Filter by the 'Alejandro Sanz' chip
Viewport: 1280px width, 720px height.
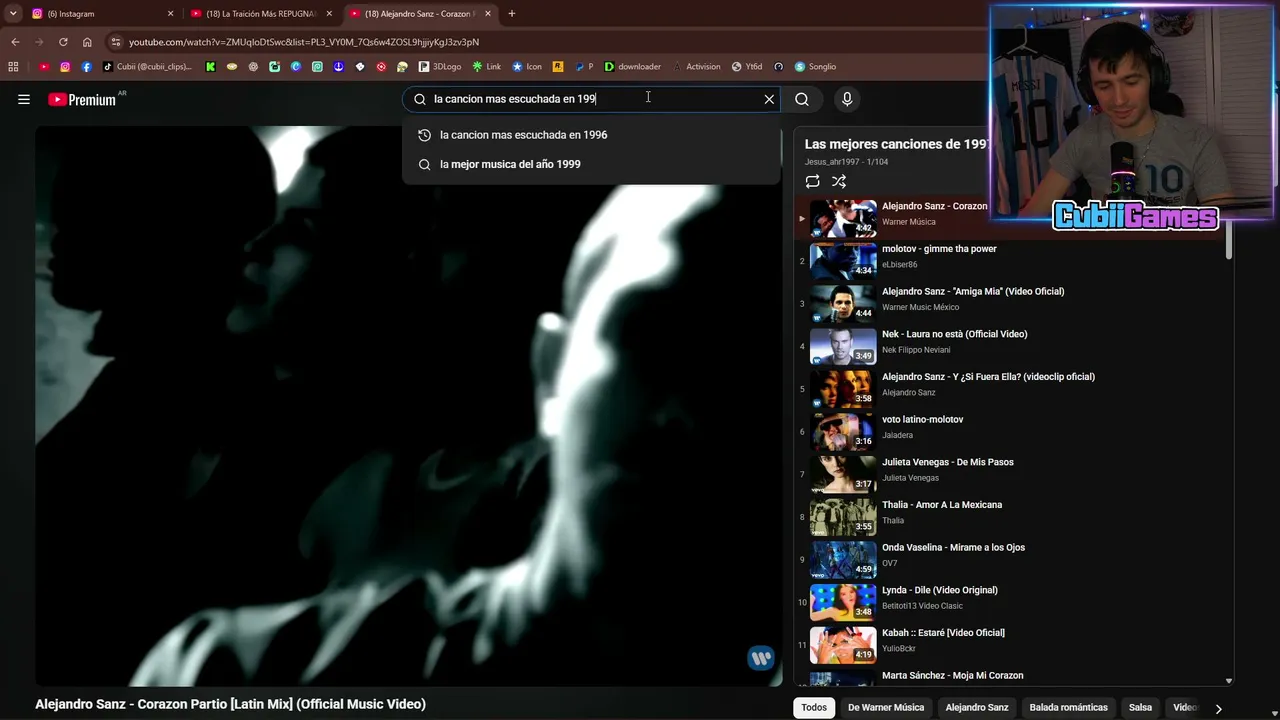[x=977, y=707]
